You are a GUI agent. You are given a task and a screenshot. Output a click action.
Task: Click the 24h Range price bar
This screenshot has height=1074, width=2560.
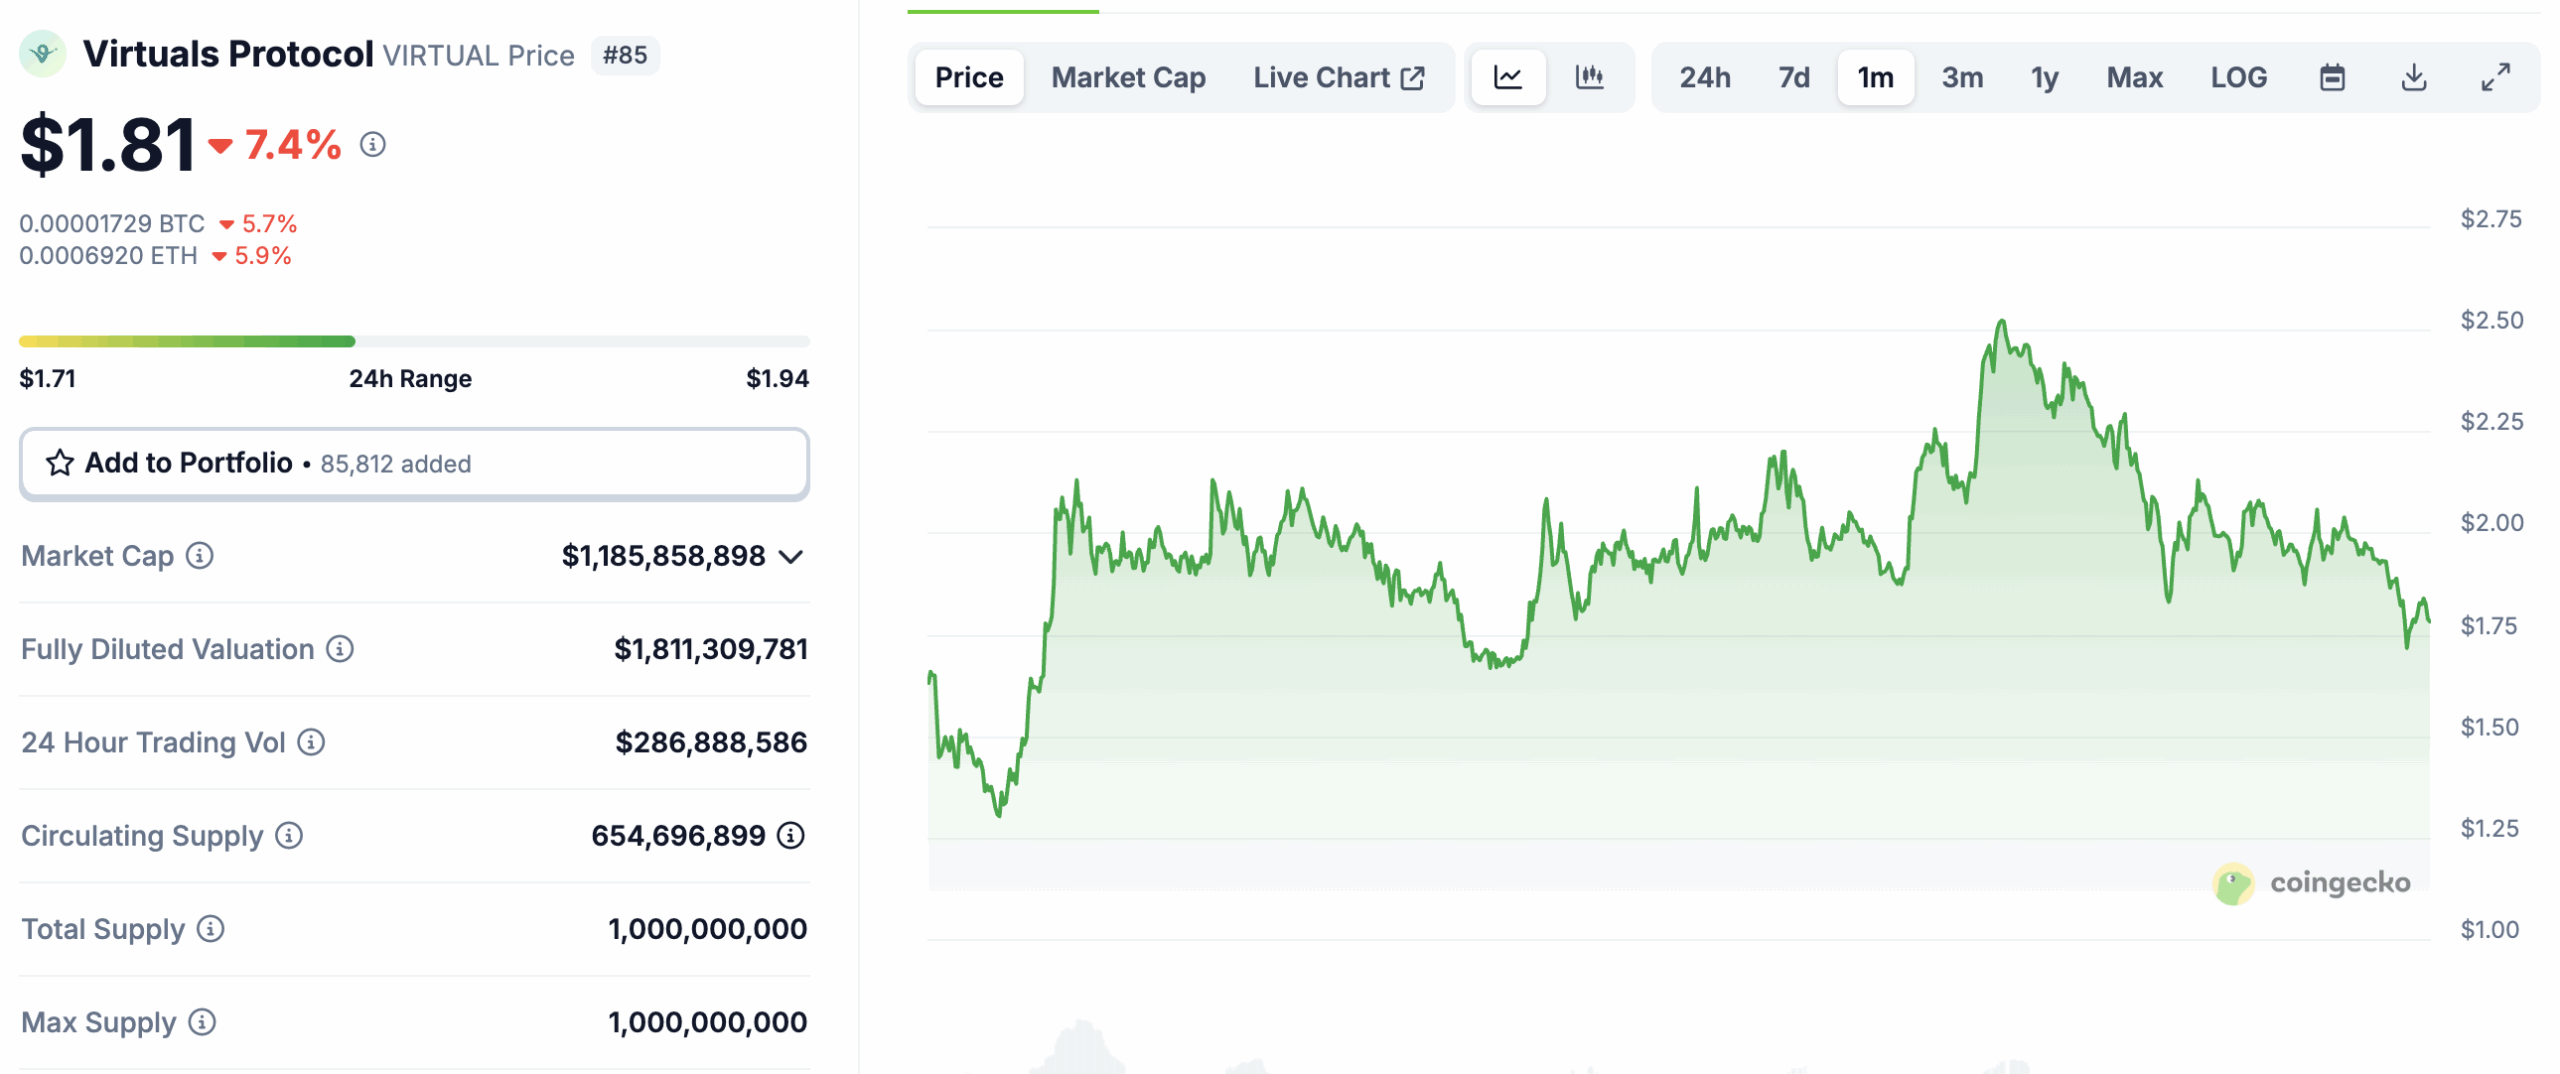(x=413, y=340)
